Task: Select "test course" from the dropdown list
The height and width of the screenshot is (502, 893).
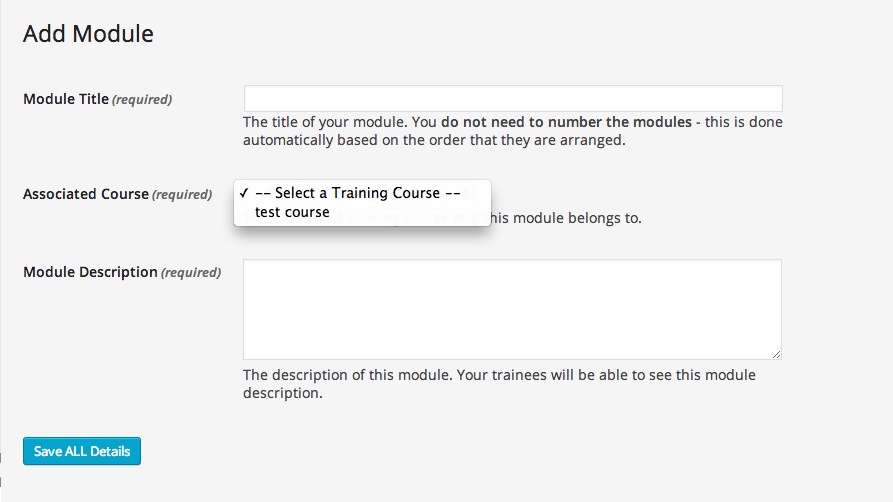Action: pyautogui.click(x=292, y=212)
